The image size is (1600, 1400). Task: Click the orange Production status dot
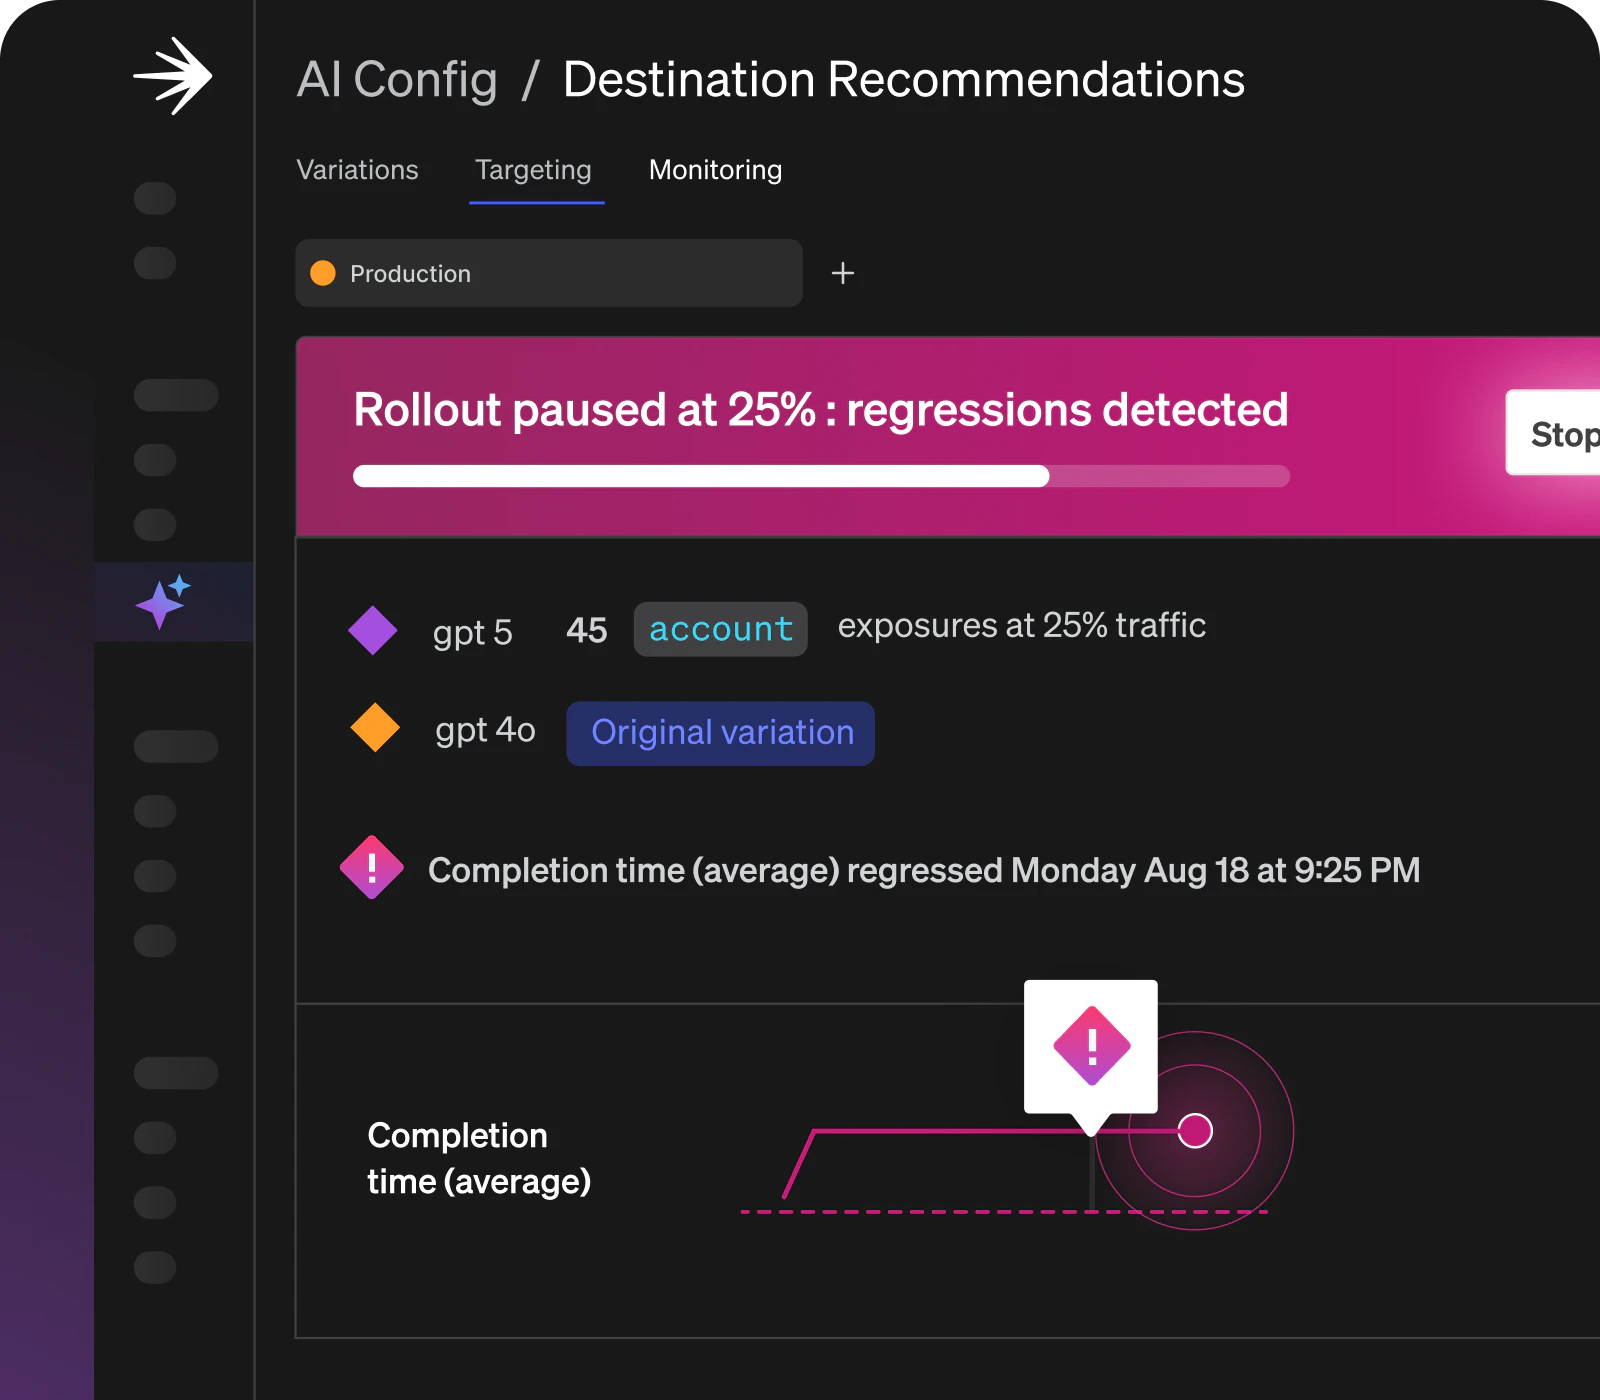coord(323,273)
